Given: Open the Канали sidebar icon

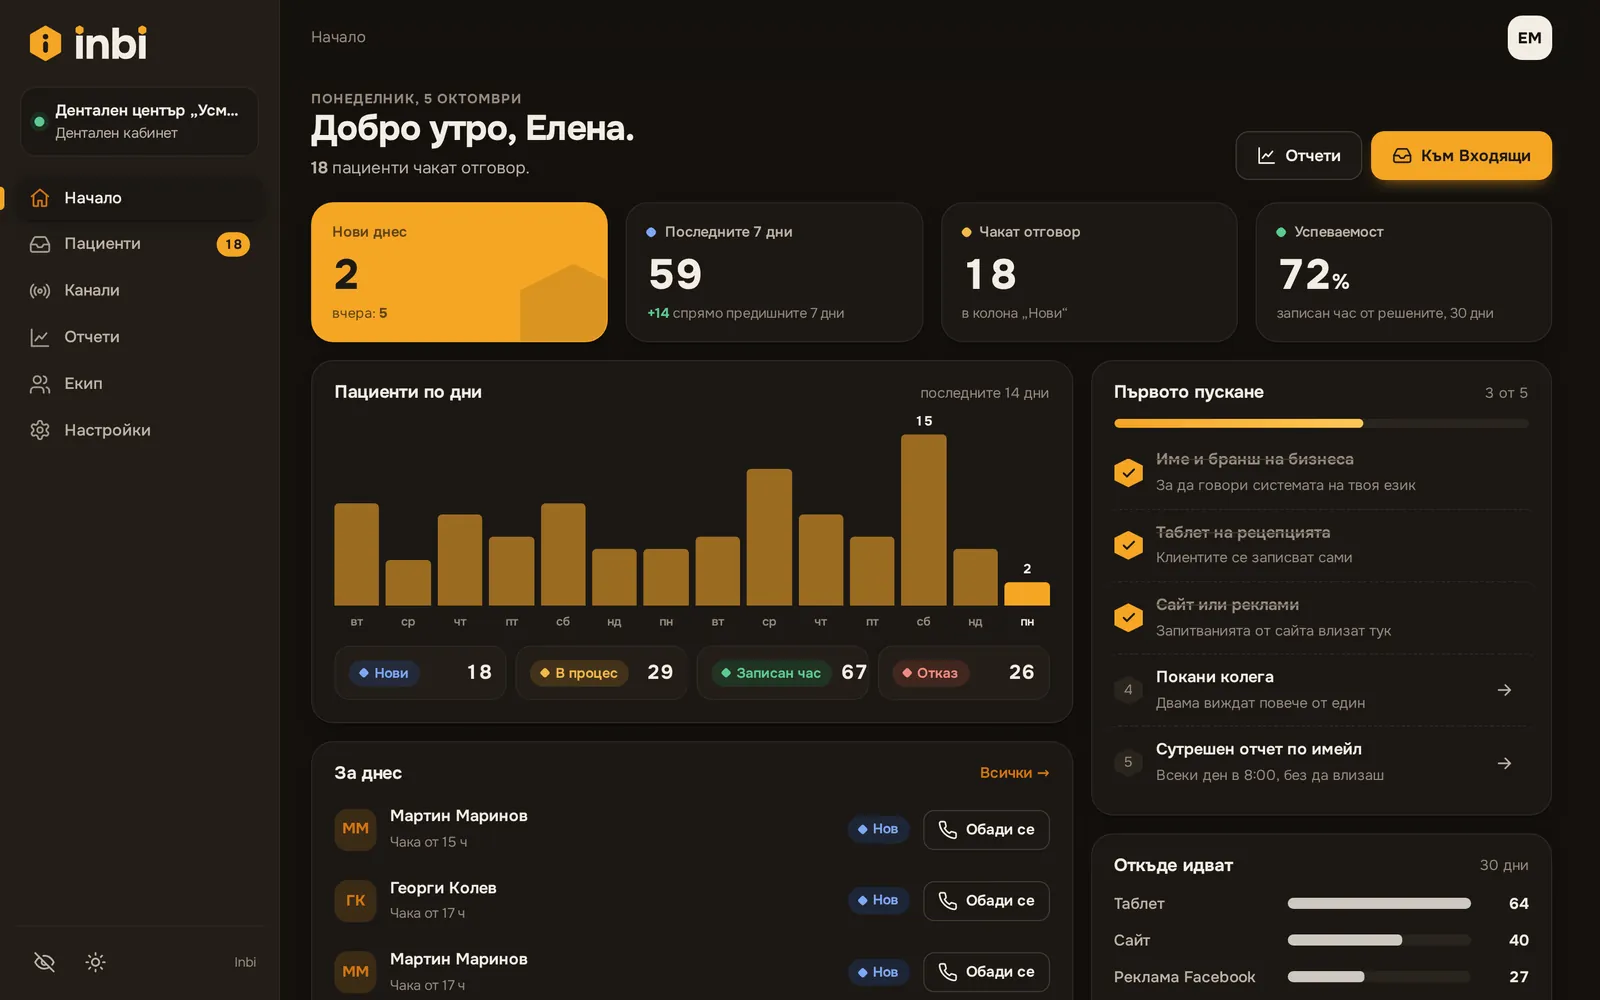Looking at the screenshot, I should pyautogui.click(x=40, y=291).
